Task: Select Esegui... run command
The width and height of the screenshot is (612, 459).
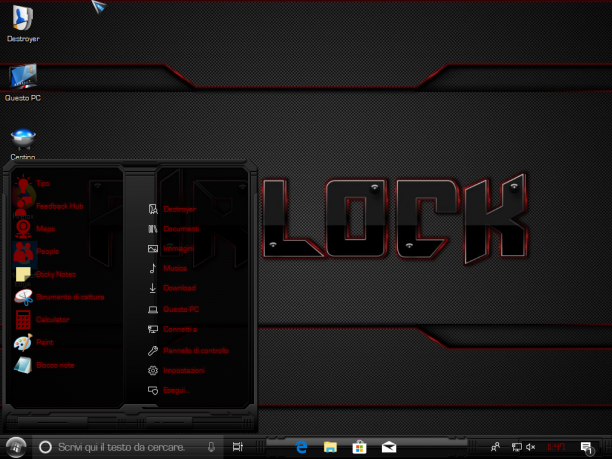Action: tap(169, 390)
